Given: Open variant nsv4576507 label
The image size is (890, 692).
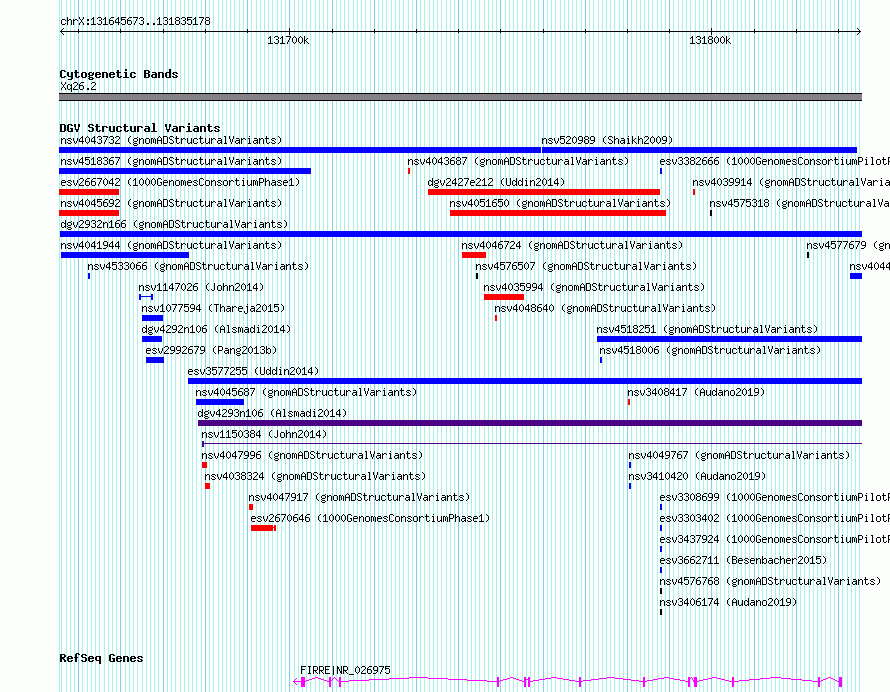Looking at the screenshot, I should pyautogui.click(x=586, y=266).
